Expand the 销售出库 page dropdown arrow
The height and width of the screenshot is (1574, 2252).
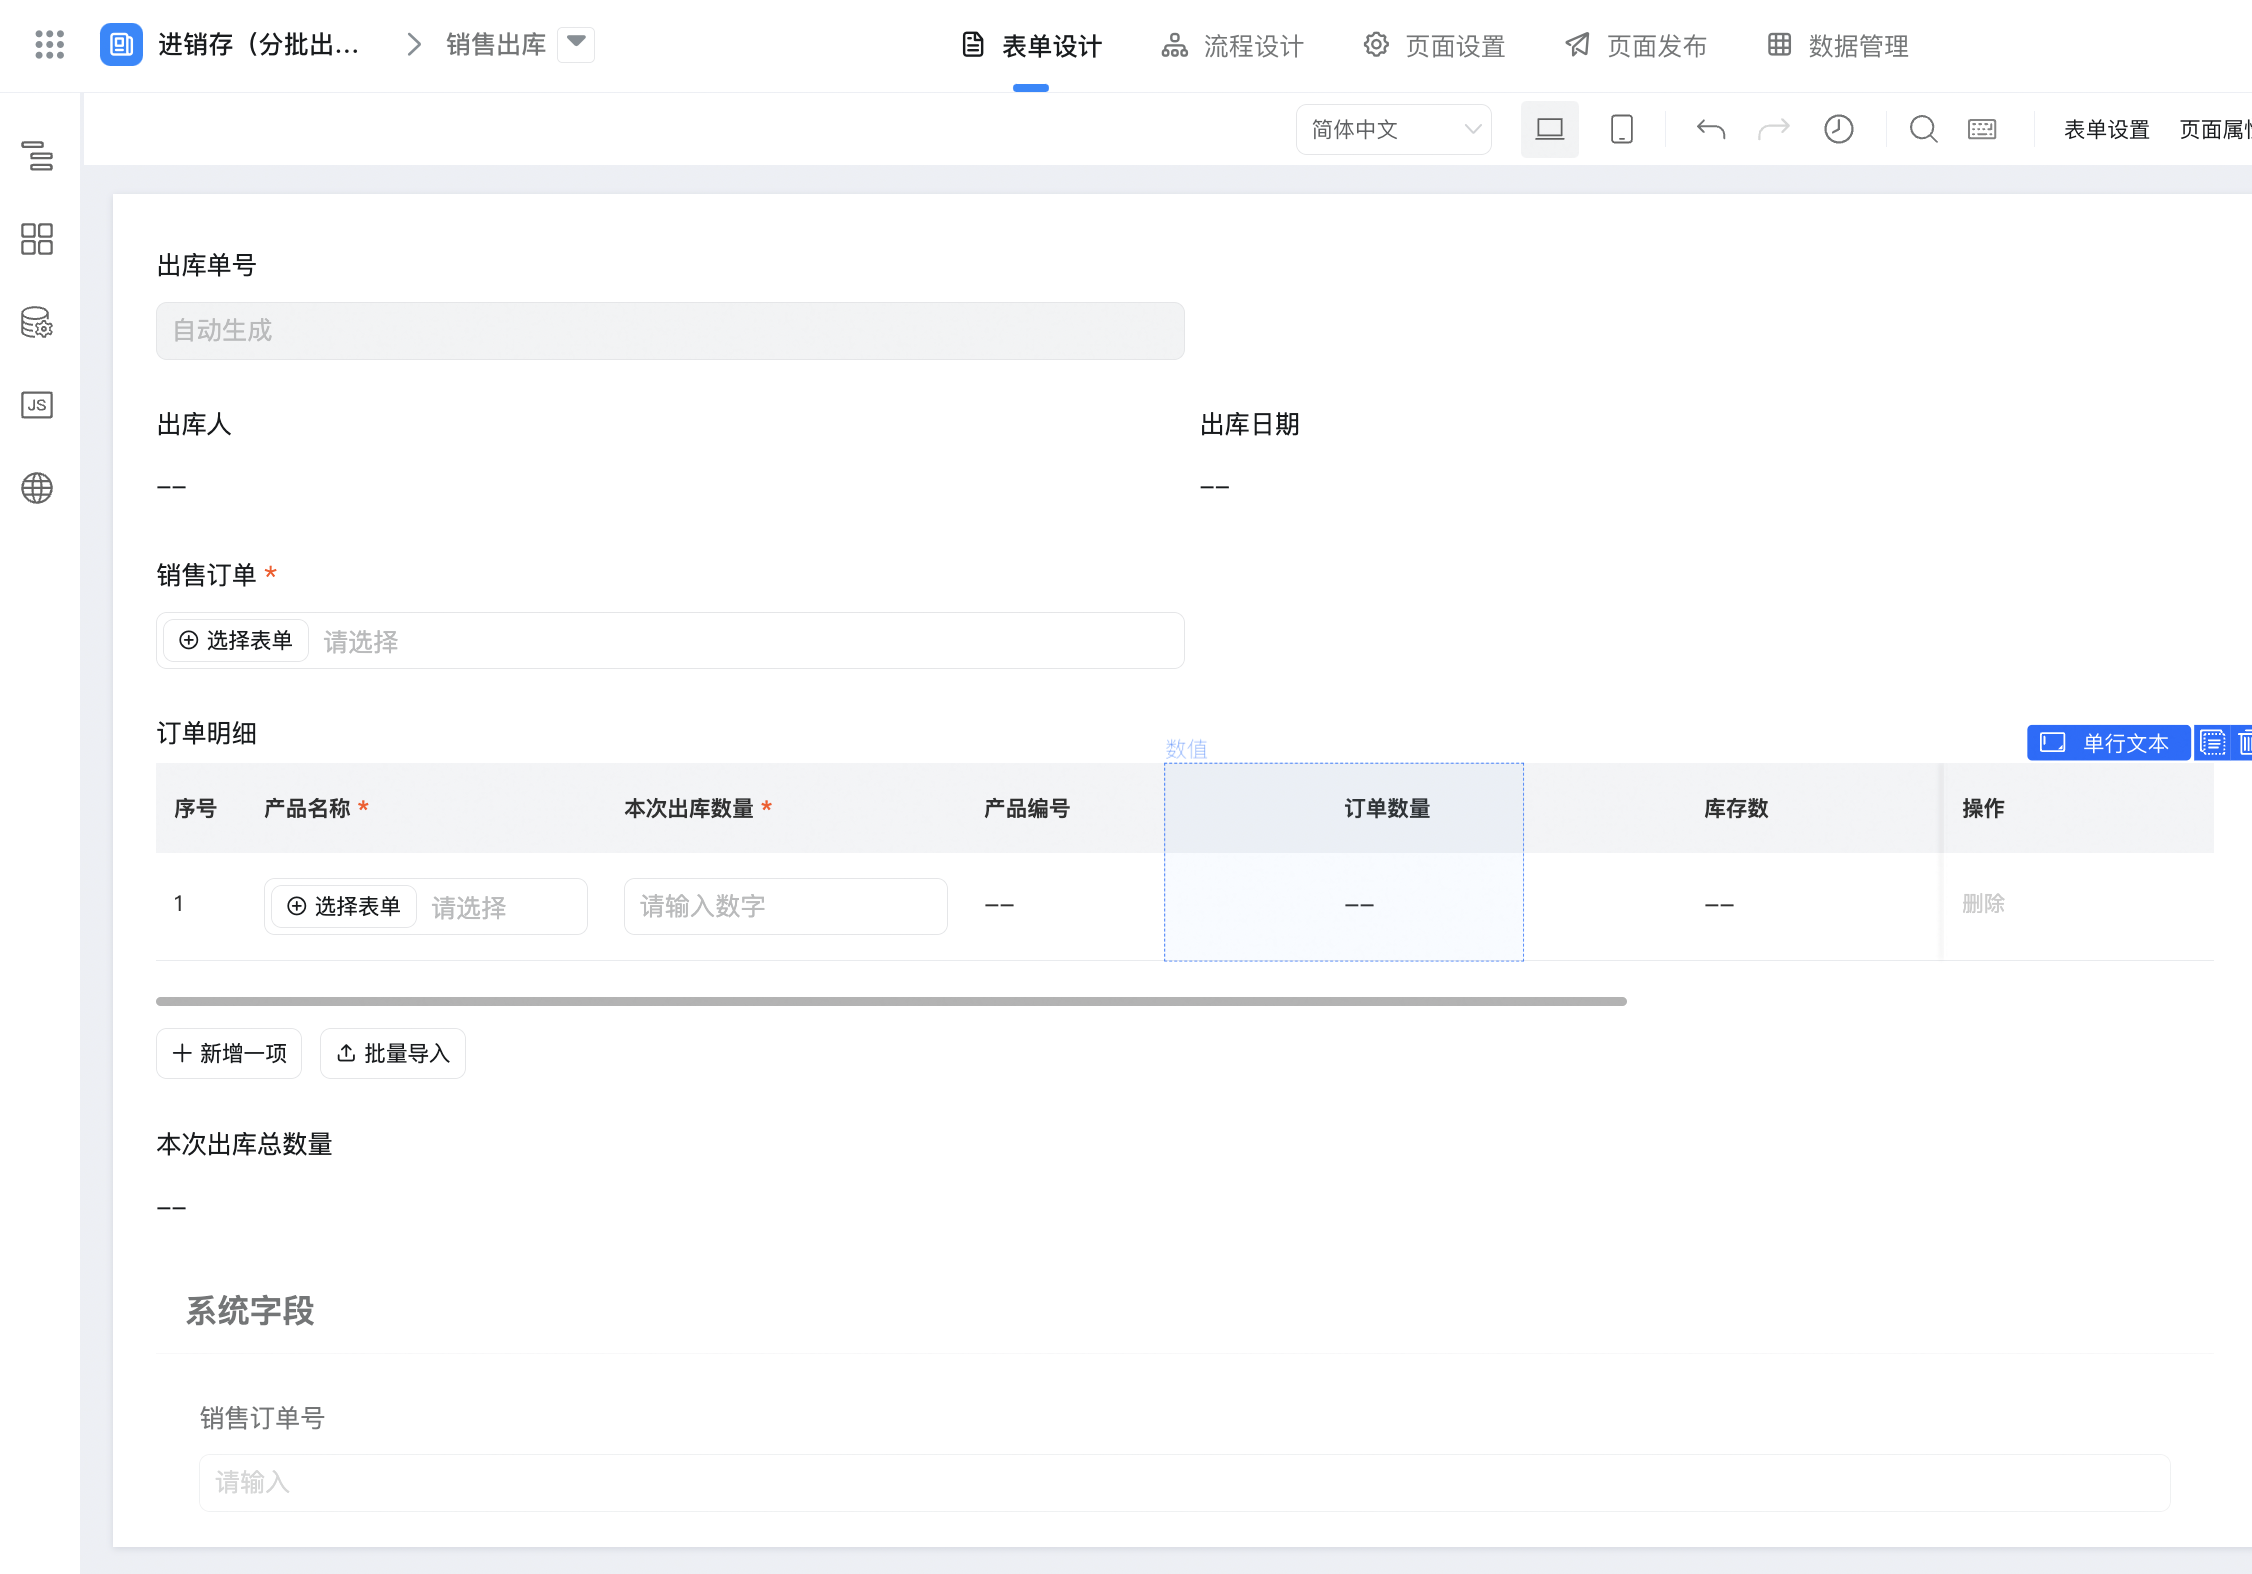click(x=576, y=44)
